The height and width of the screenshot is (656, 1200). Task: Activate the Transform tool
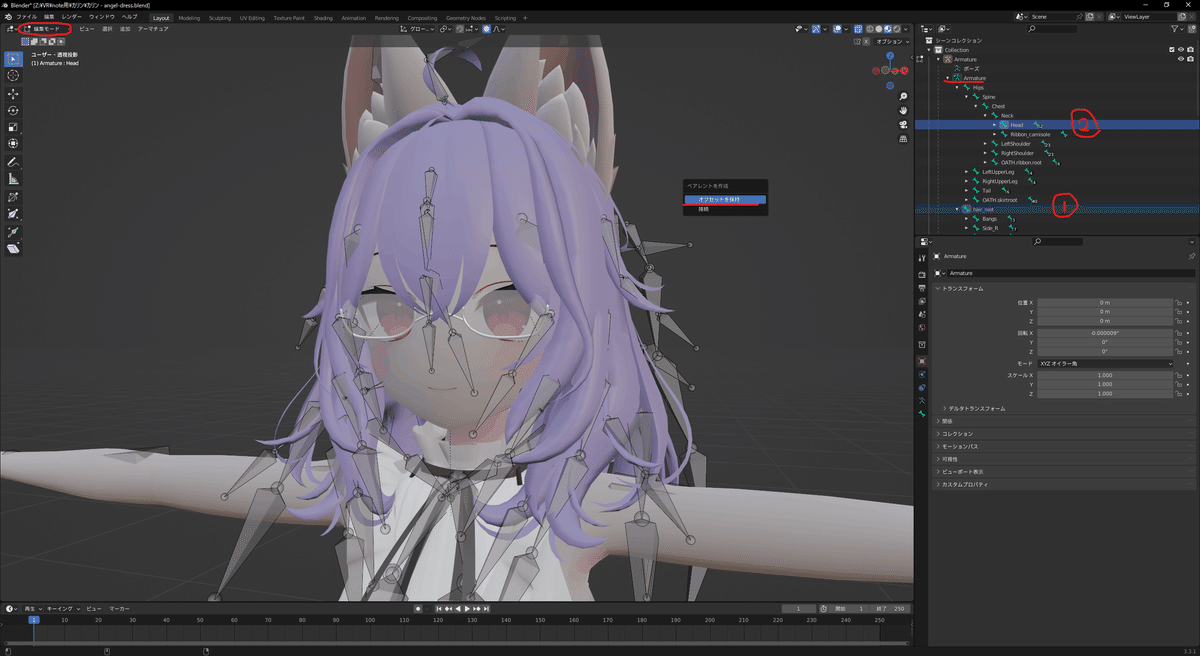[x=13, y=144]
